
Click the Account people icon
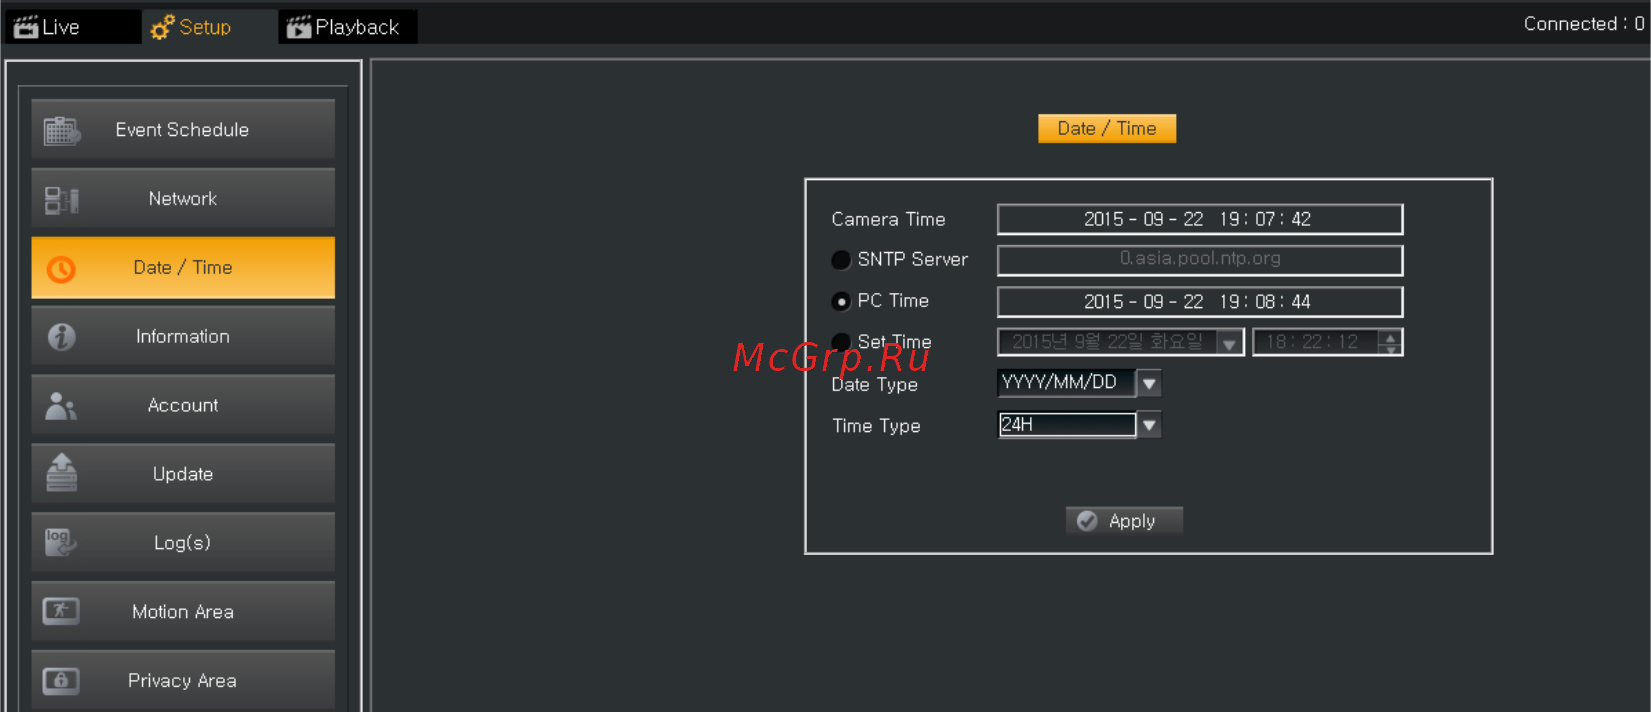(61, 406)
